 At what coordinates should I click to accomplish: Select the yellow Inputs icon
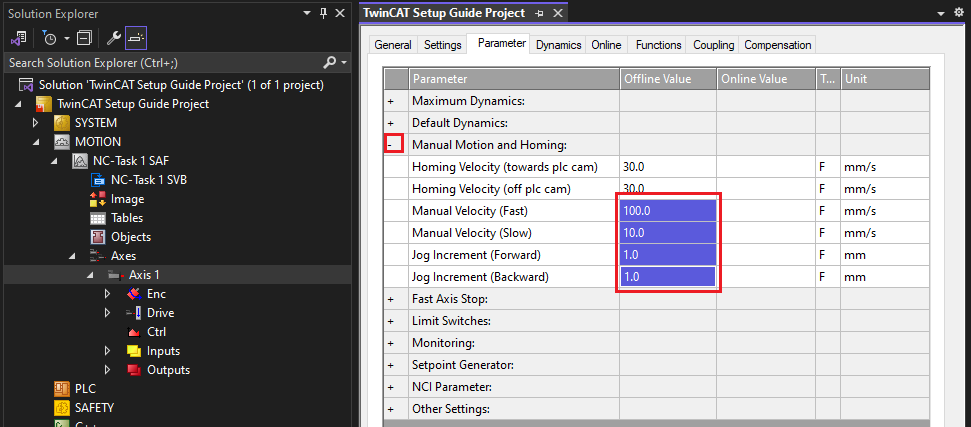coord(134,351)
